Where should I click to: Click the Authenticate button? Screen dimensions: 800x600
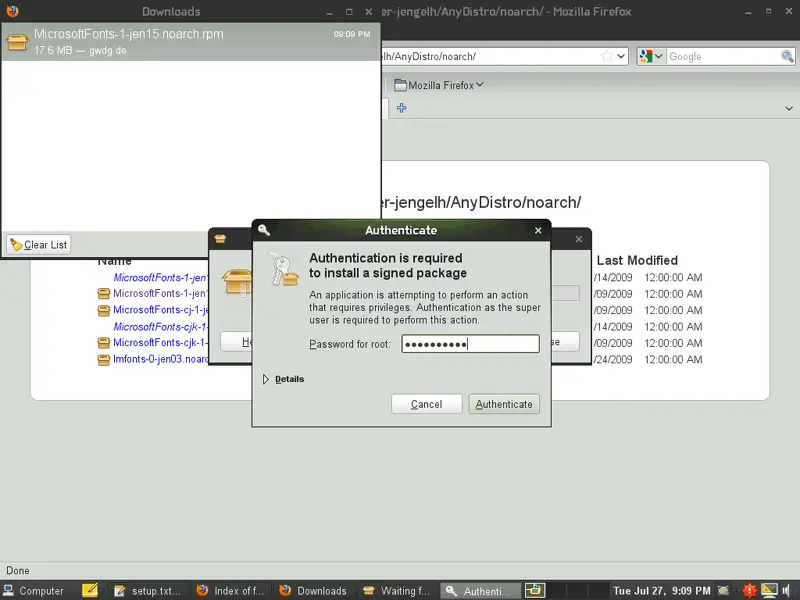click(x=504, y=404)
